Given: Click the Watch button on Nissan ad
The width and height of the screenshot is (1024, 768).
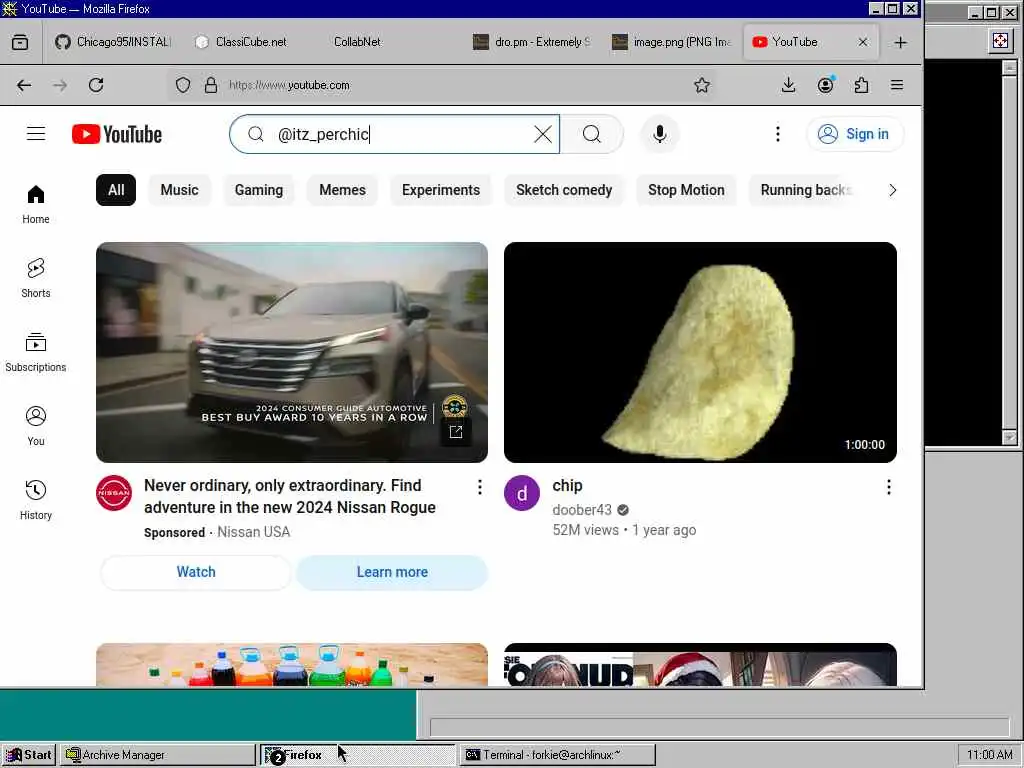Looking at the screenshot, I should (196, 572).
